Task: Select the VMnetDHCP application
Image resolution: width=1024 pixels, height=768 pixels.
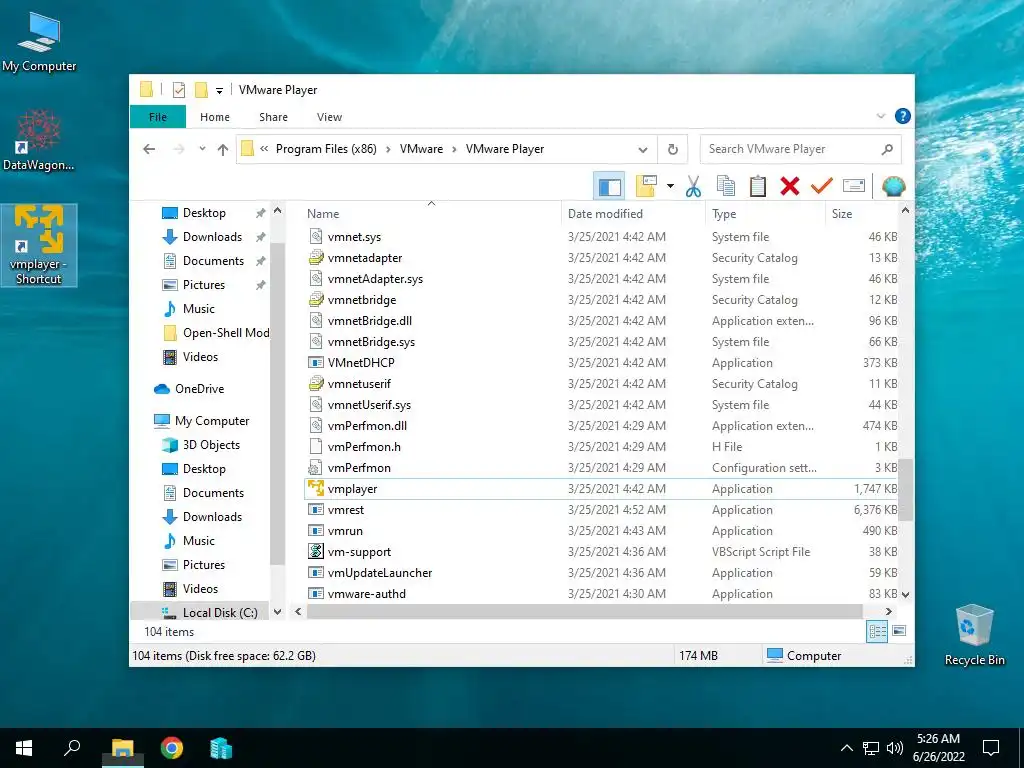Action: [601, 362]
